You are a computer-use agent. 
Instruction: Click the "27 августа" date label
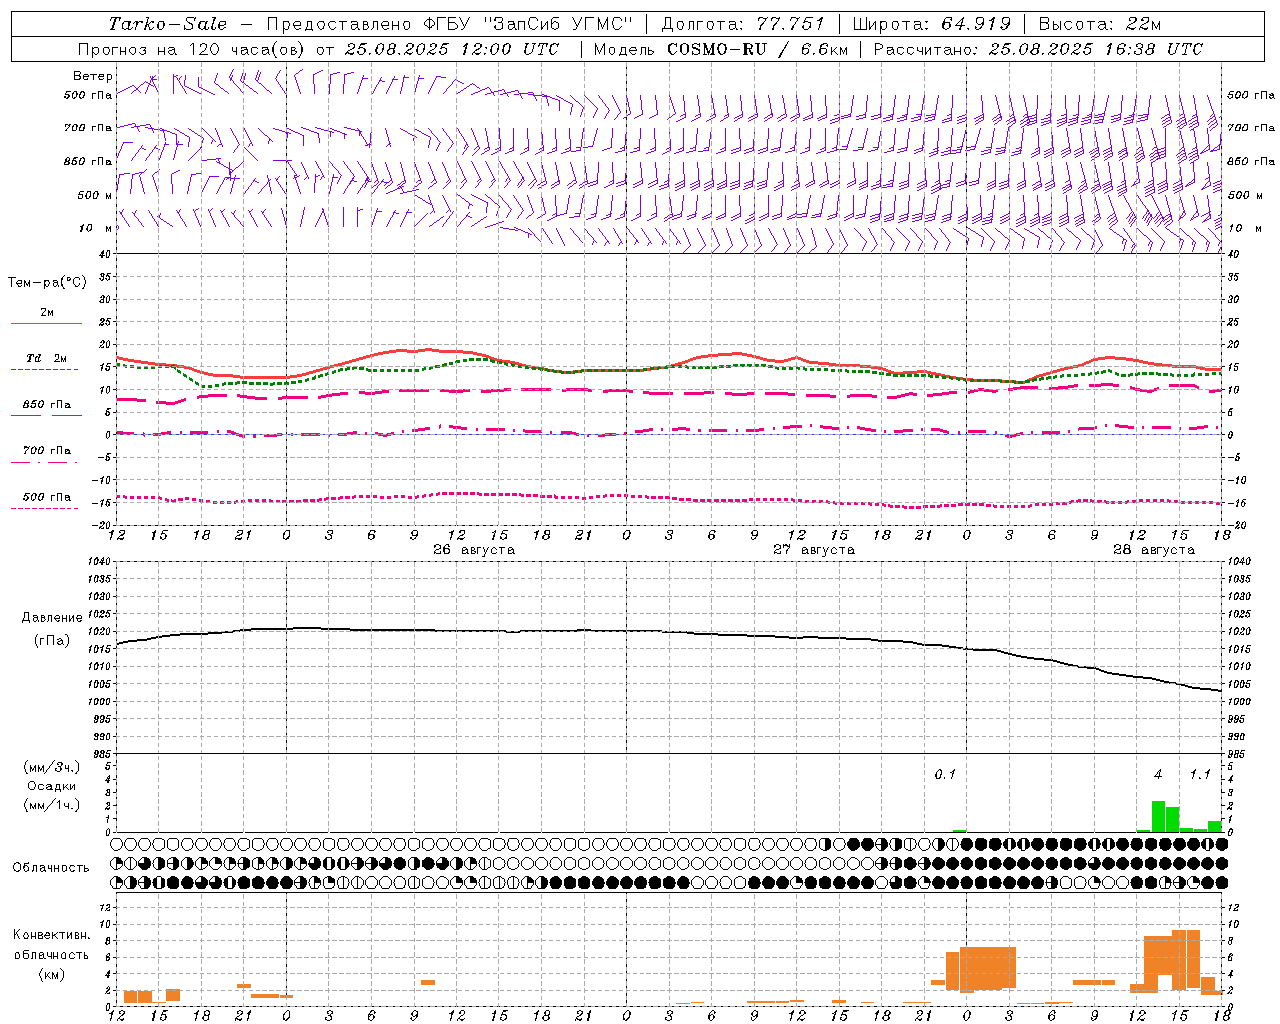point(814,550)
